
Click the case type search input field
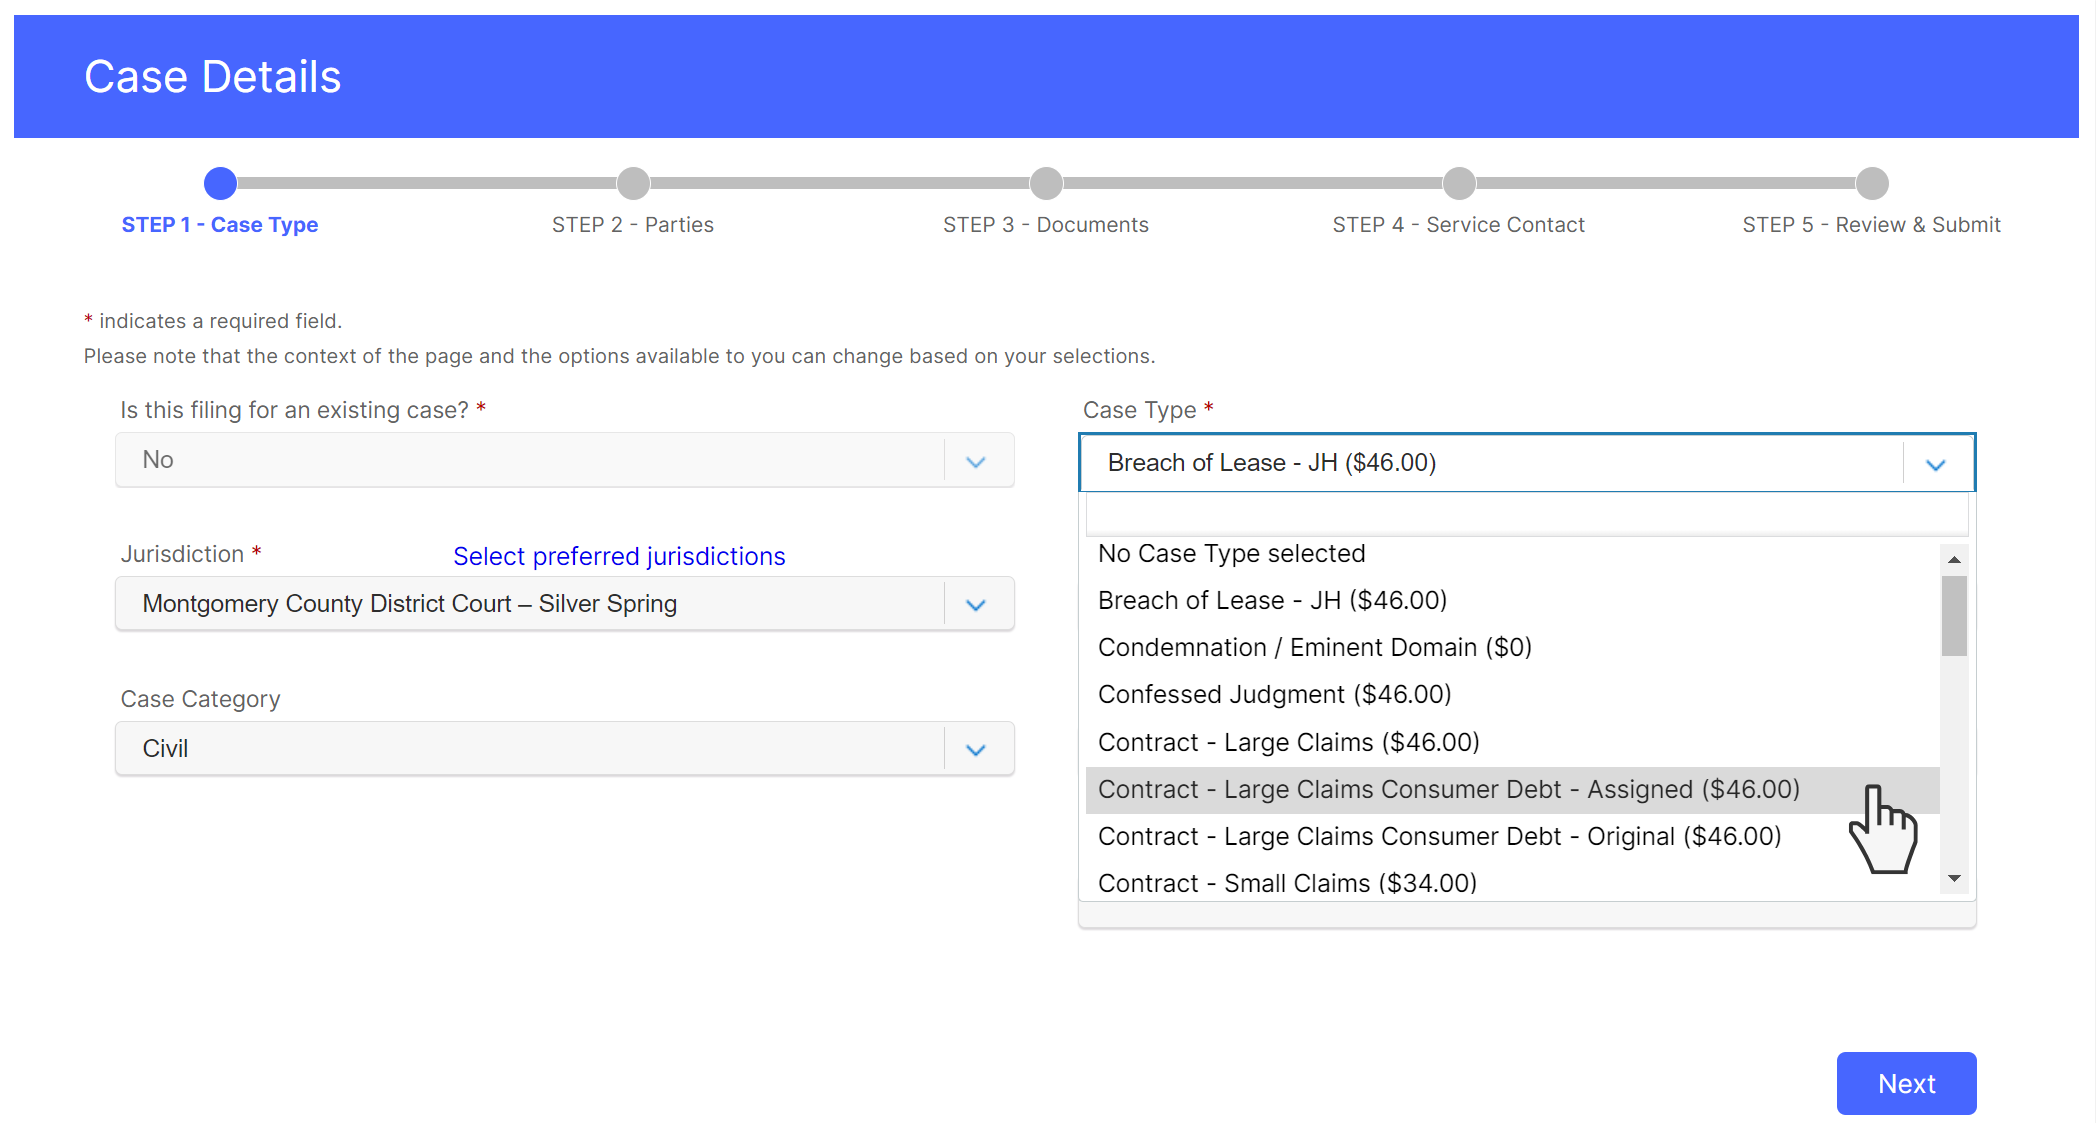pos(1527,515)
